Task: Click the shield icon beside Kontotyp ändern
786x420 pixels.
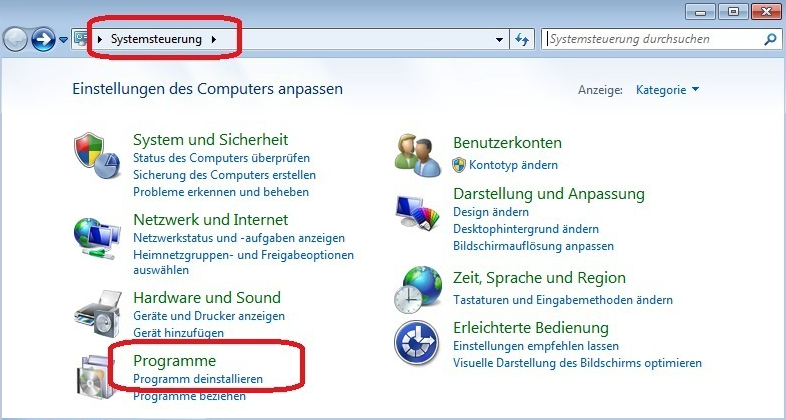Action: 459,165
